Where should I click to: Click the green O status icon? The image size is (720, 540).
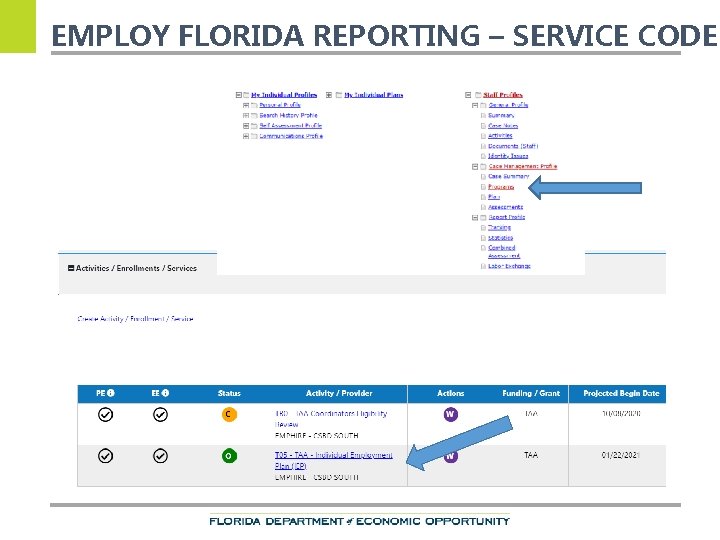pos(229,456)
